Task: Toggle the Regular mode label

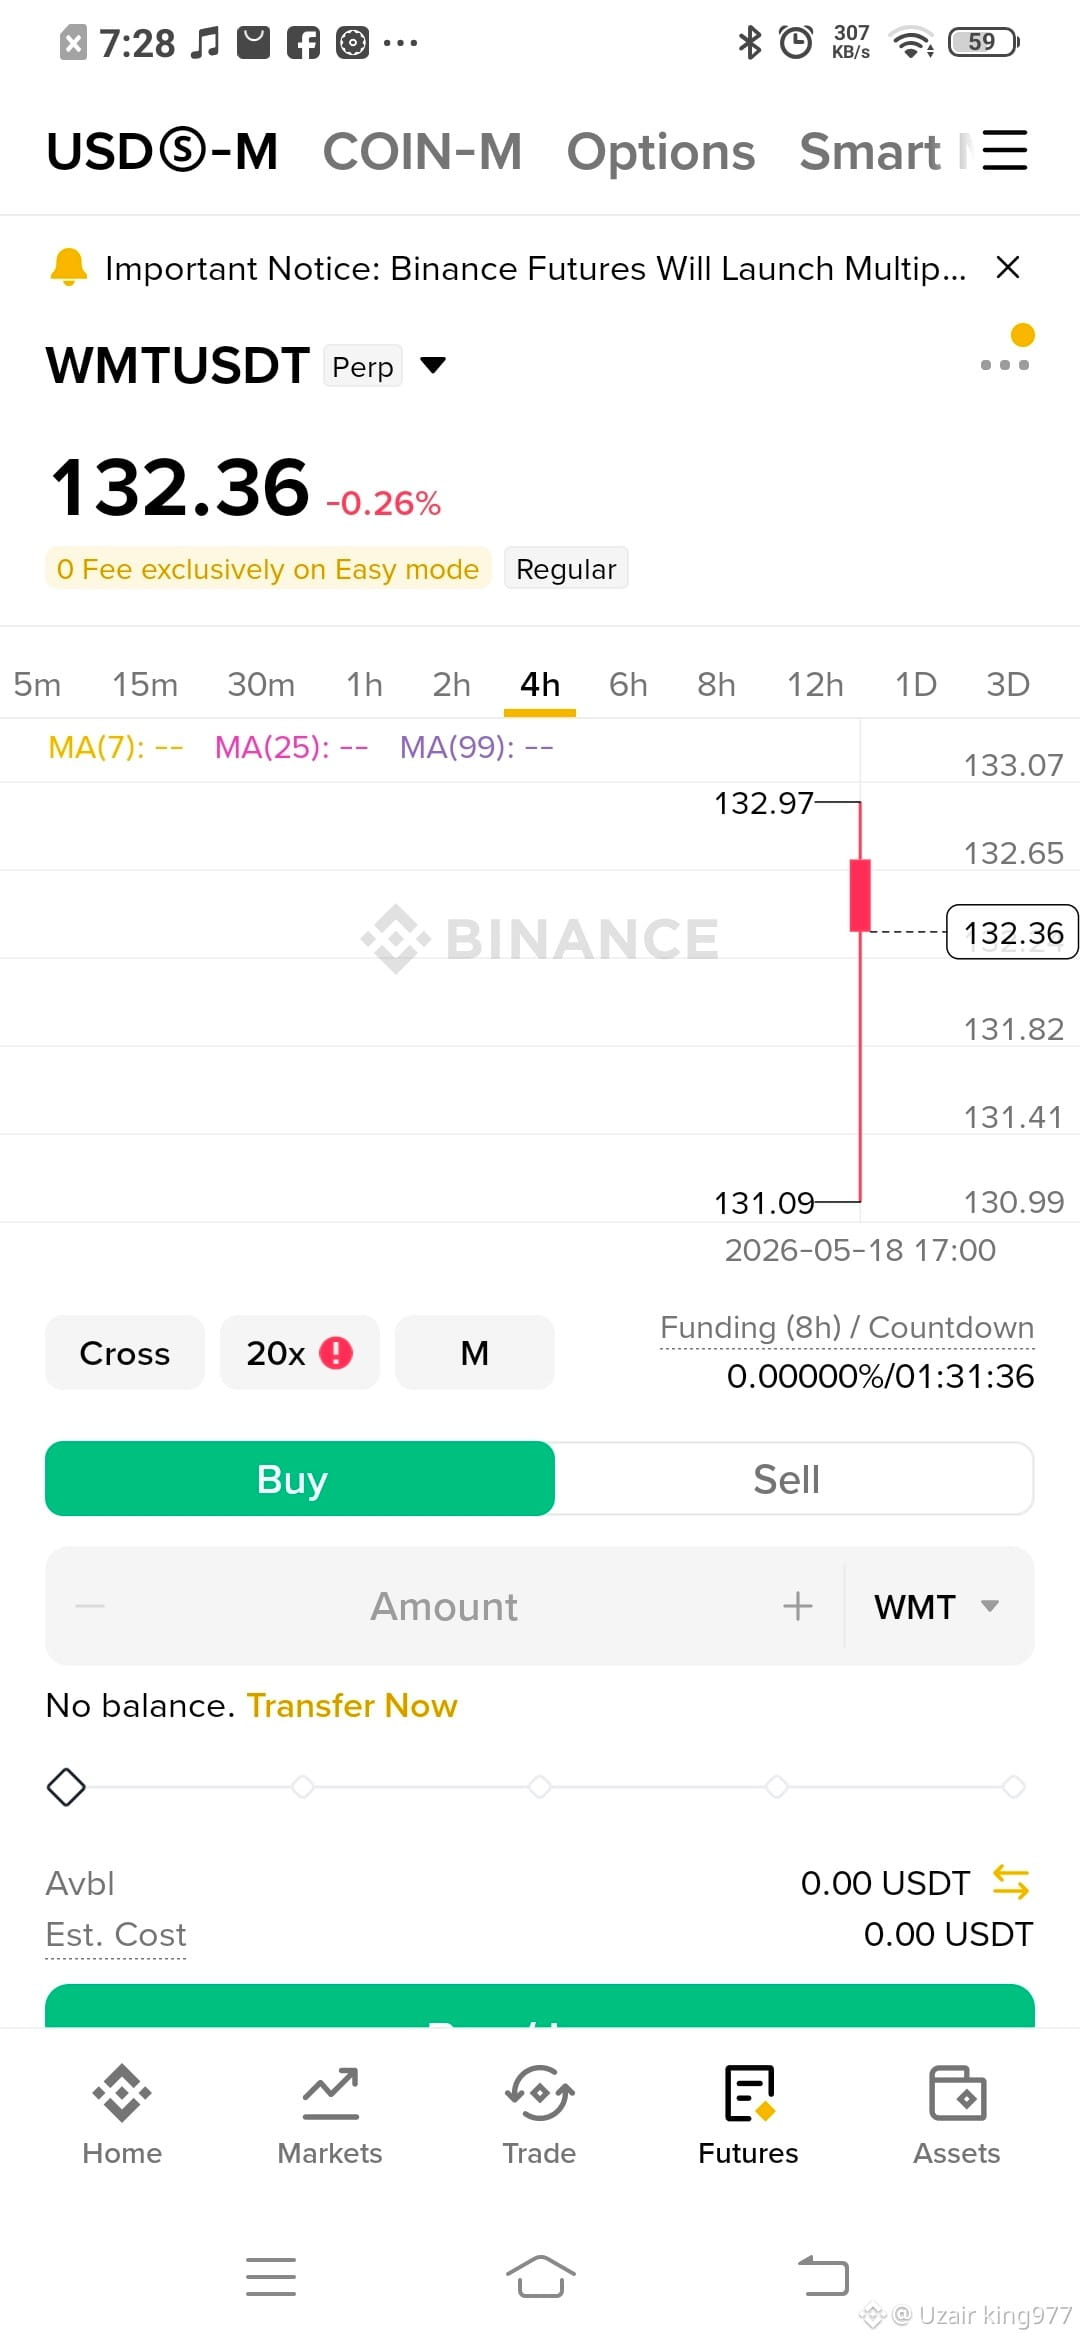Action: pos(566,568)
